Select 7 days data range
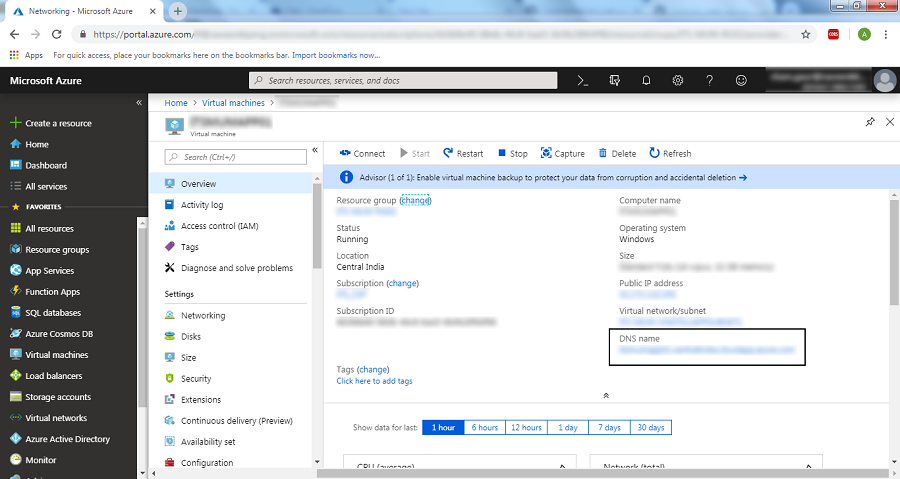 610,427
